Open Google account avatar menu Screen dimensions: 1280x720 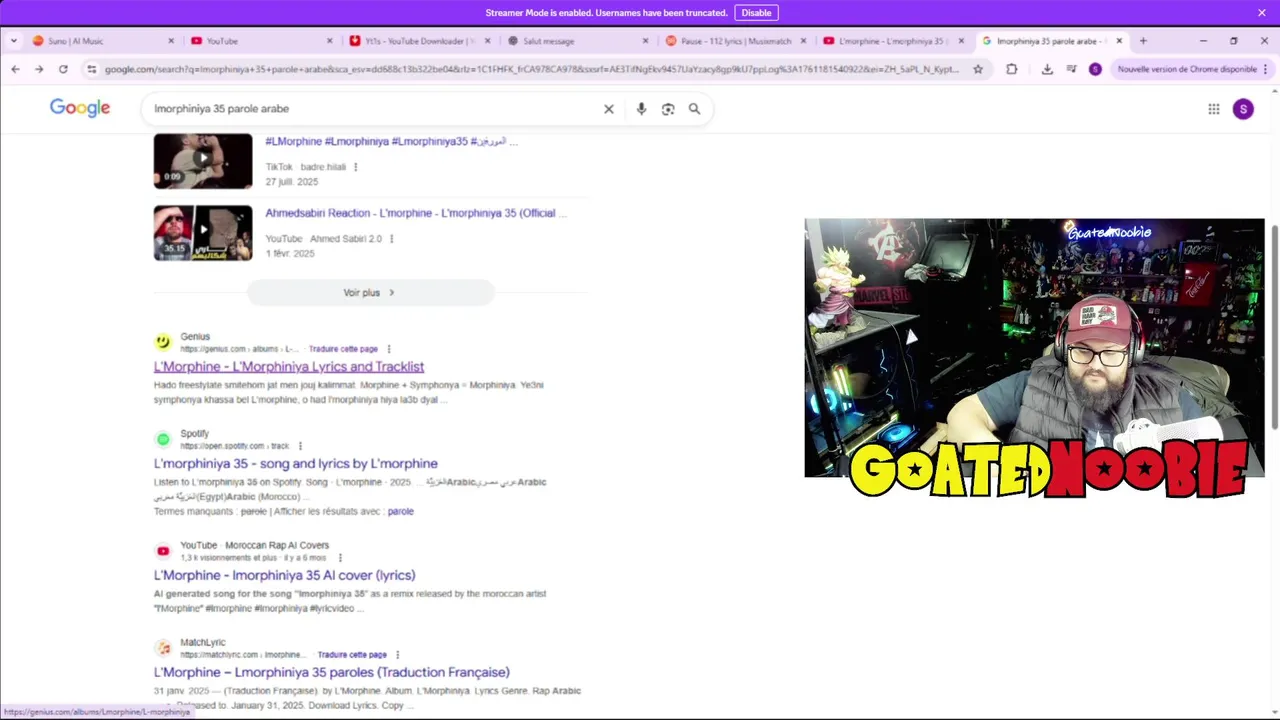[1243, 109]
